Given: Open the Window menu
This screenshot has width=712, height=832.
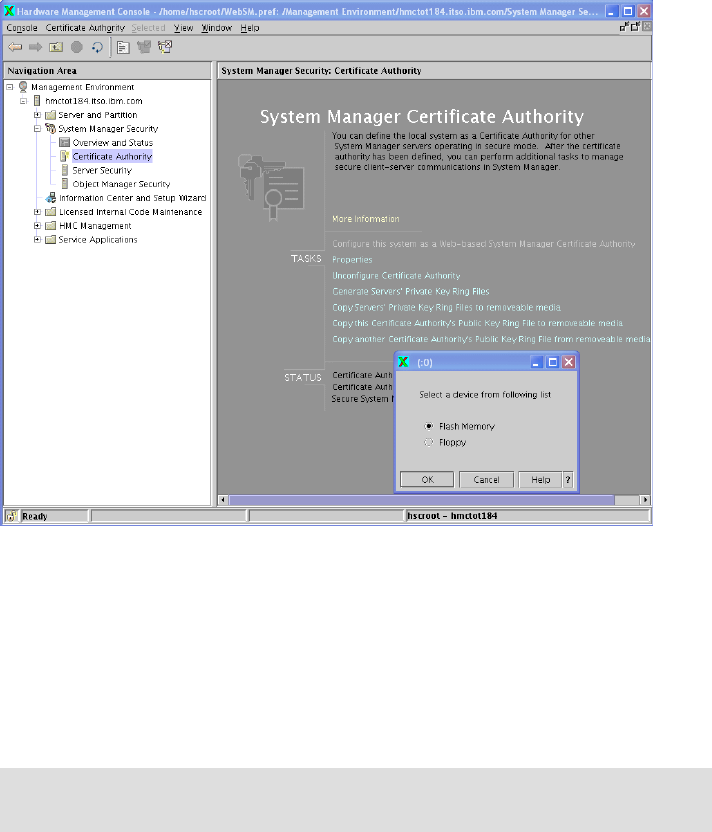Looking at the screenshot, I should tap(216, 28).
